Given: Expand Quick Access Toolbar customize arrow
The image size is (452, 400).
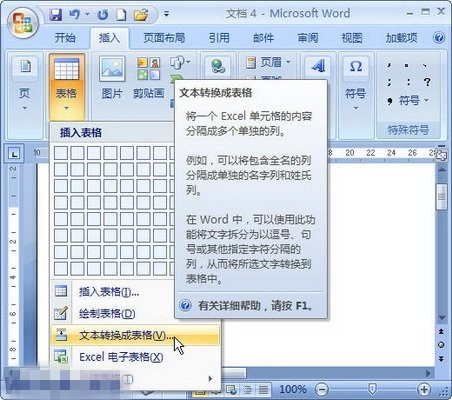Looking at the screenshot, I should coord(166,14).
